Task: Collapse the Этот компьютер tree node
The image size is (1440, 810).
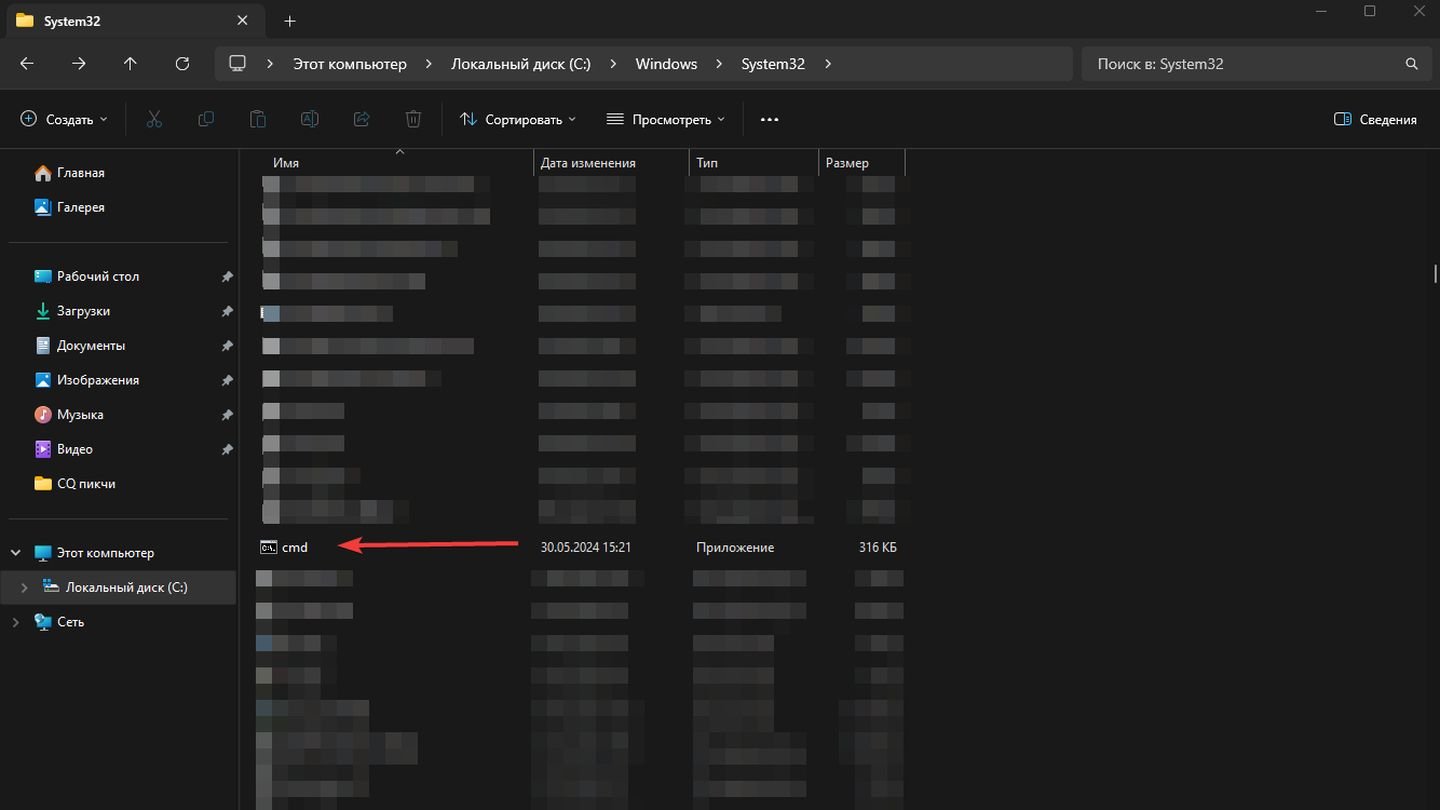Action: (x=16, y=553)
